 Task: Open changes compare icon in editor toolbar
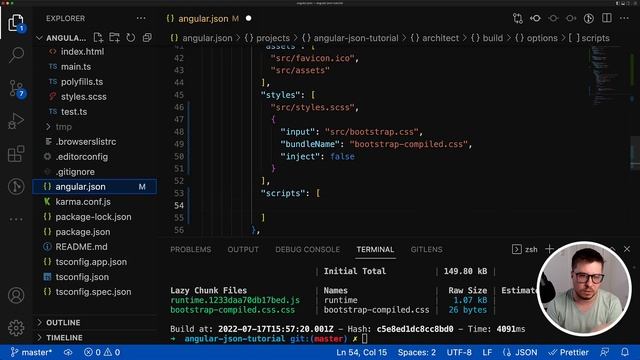pos(518,18)
